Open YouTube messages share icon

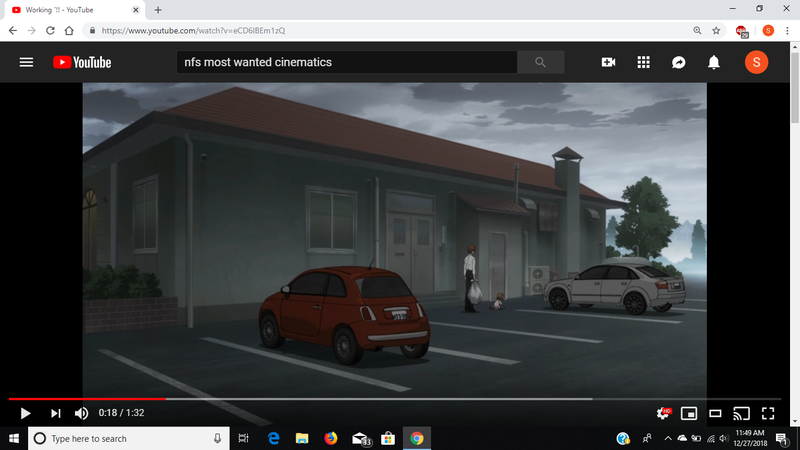tap(679, 62)
